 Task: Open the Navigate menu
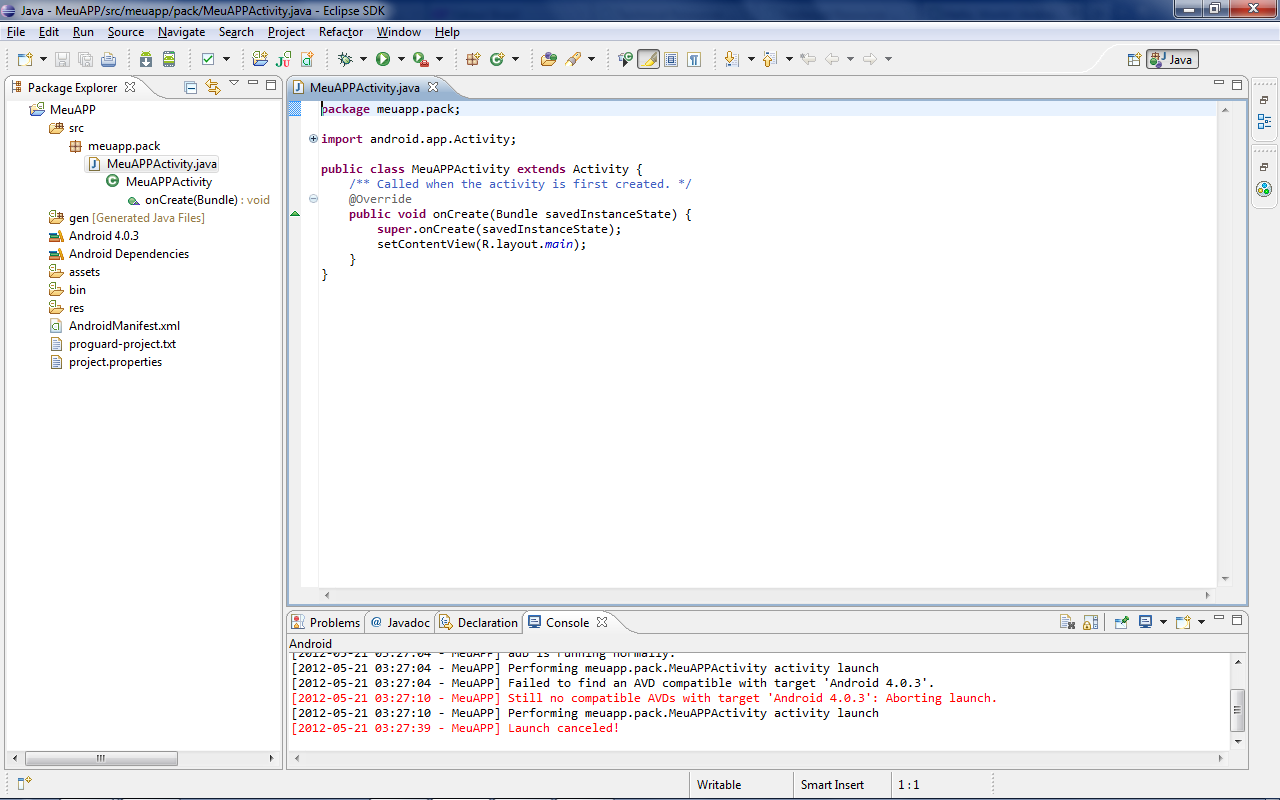181,32
